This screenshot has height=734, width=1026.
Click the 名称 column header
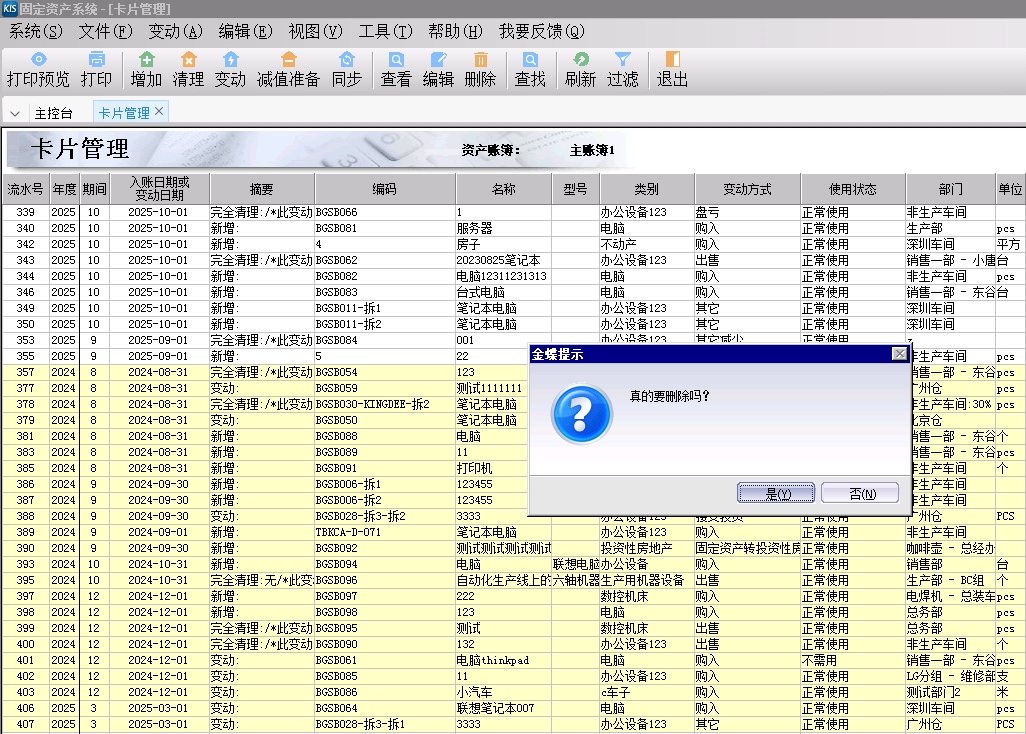(504, 189)
